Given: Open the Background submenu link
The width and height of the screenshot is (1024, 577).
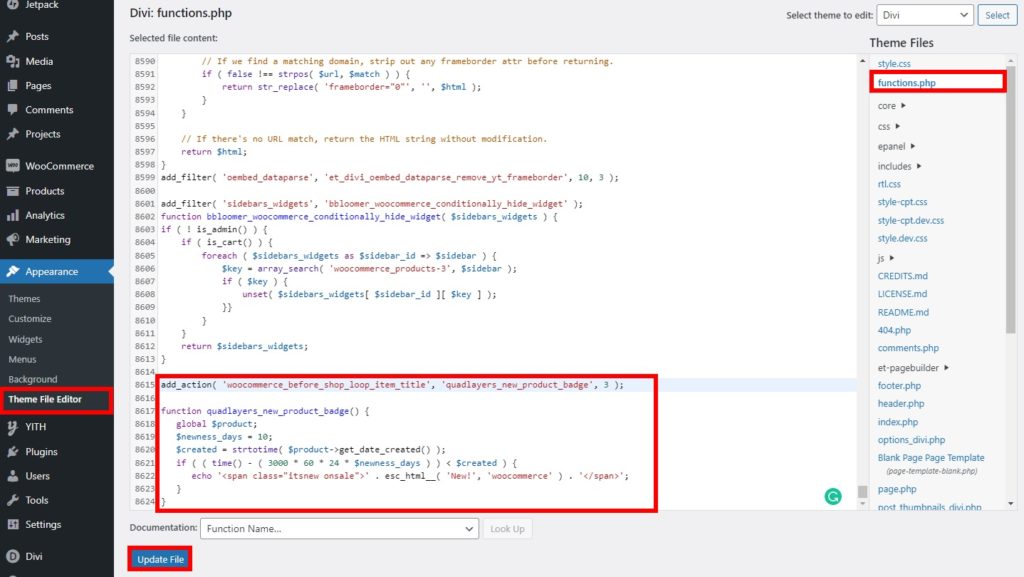Looking at the screenshot, I should pyautogui.click(x=33, y=379).
